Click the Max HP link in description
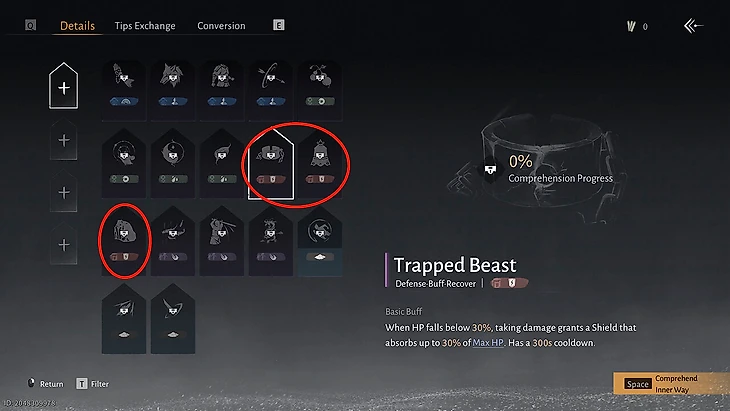 point(488,343)
